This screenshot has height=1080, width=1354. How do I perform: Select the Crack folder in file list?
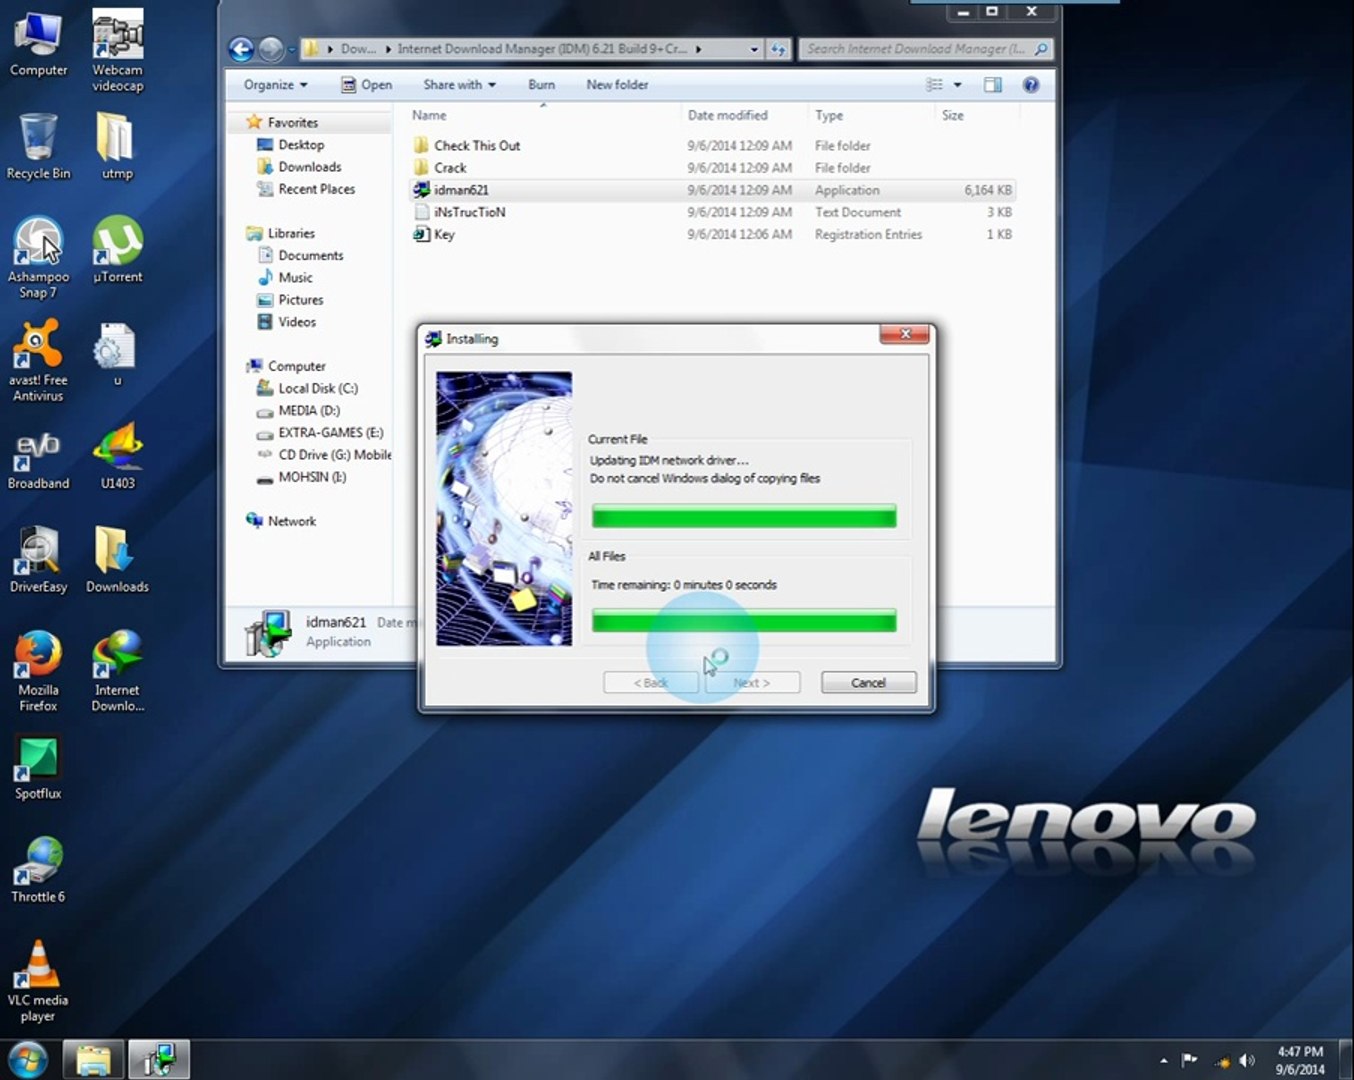pos(450,168)
